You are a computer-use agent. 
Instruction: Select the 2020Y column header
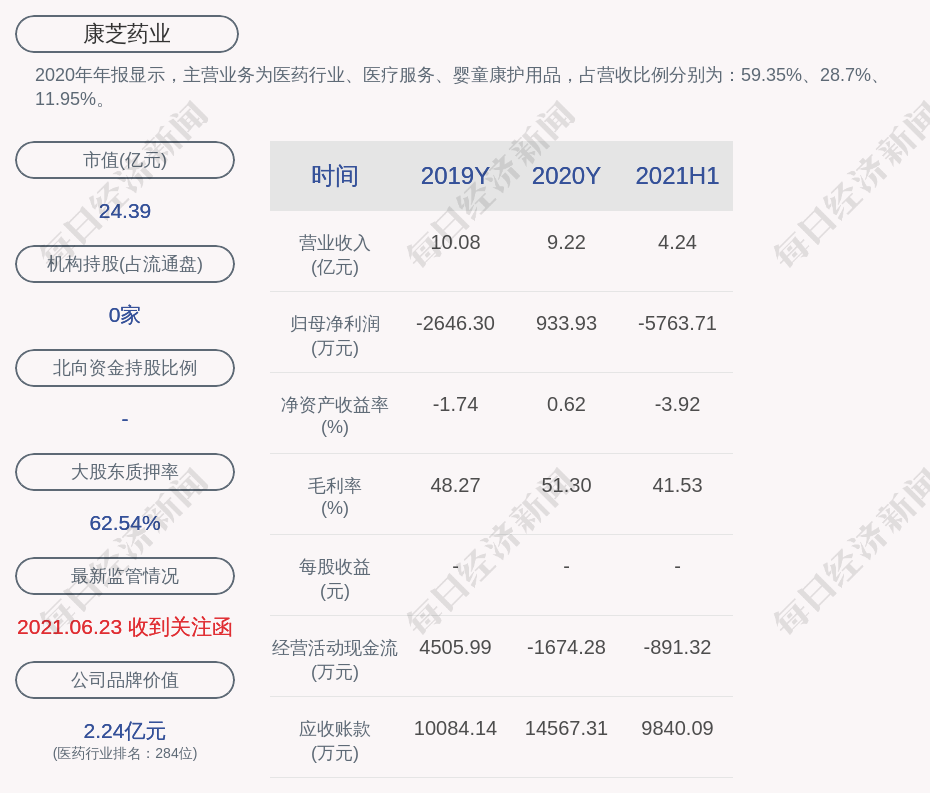(x=566, y=176)
